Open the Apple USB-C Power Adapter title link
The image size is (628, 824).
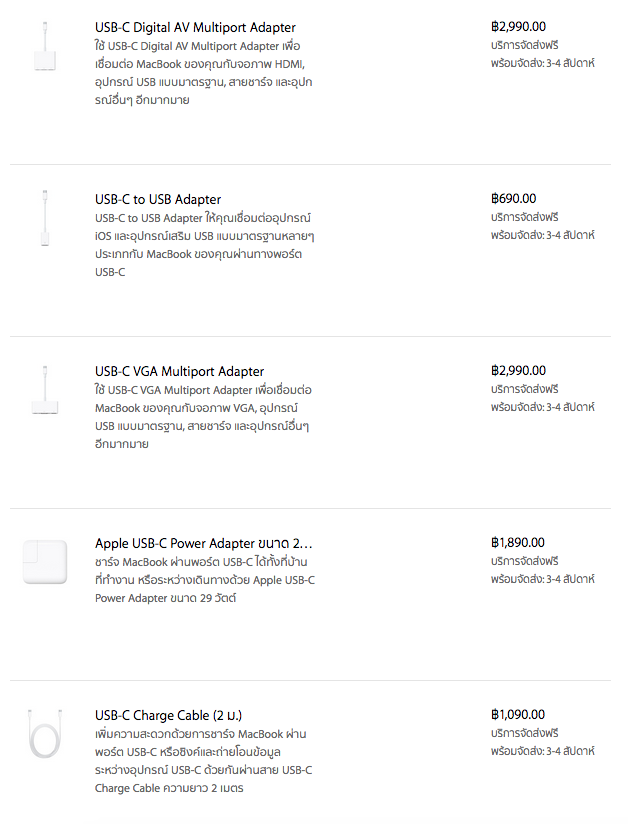(x=203, y=544)
